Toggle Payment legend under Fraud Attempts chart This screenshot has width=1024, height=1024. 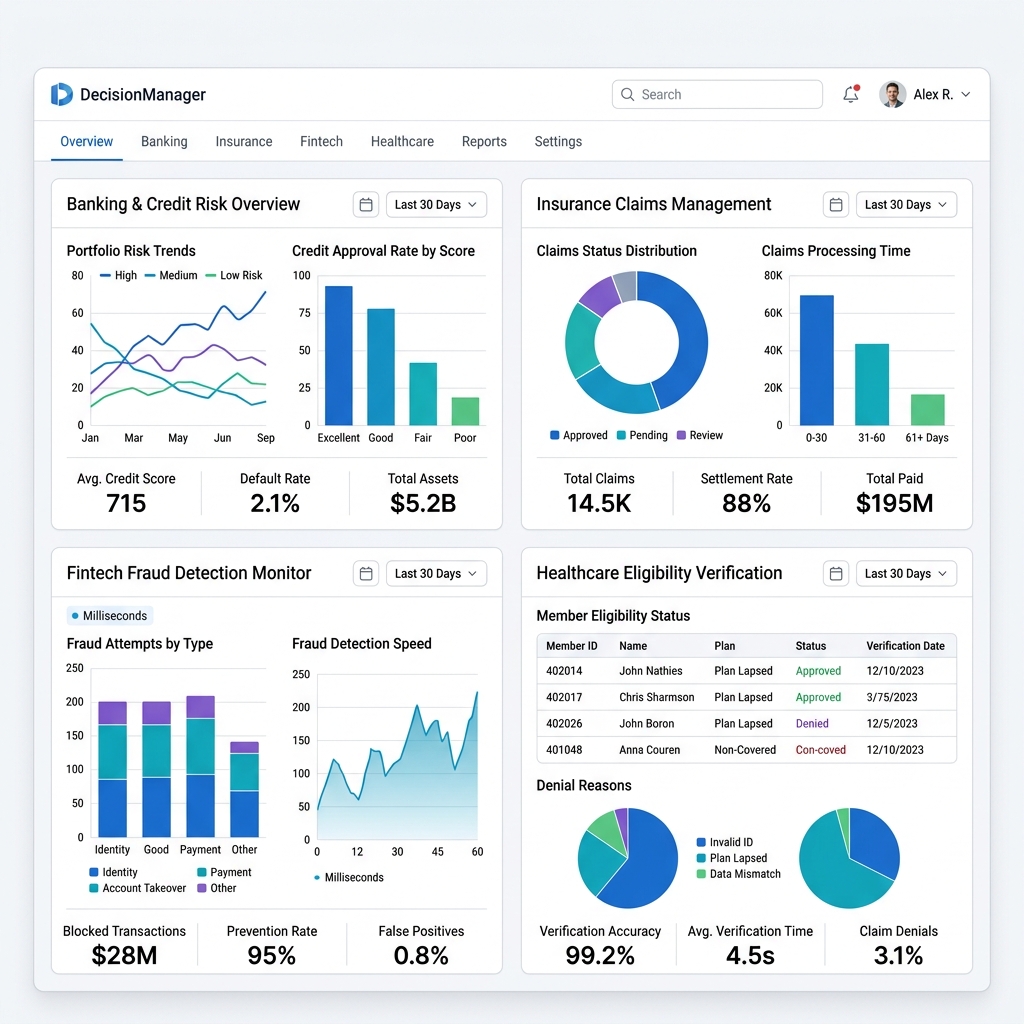224,872
